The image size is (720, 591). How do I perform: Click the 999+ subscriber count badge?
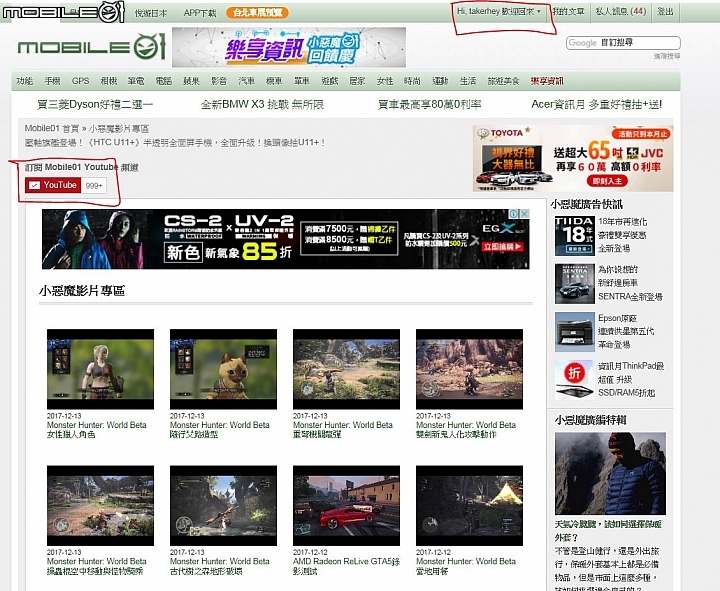pyautogui.click(x=94, y=186)
